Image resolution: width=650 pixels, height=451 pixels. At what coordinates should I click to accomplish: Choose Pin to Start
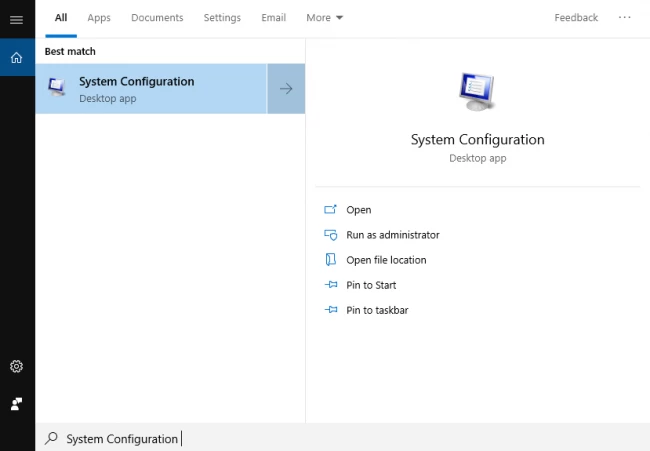pyautogui.click(x=371, y=285)
